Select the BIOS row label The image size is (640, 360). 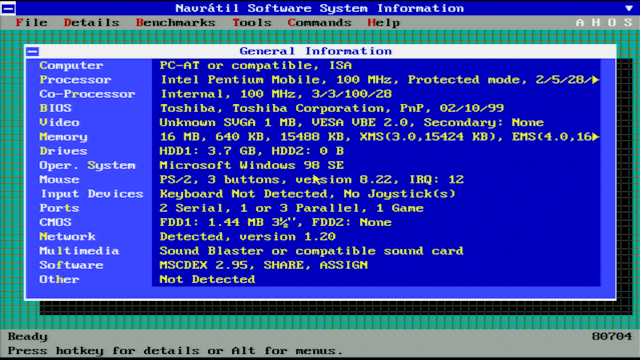[x=55, y=108]
